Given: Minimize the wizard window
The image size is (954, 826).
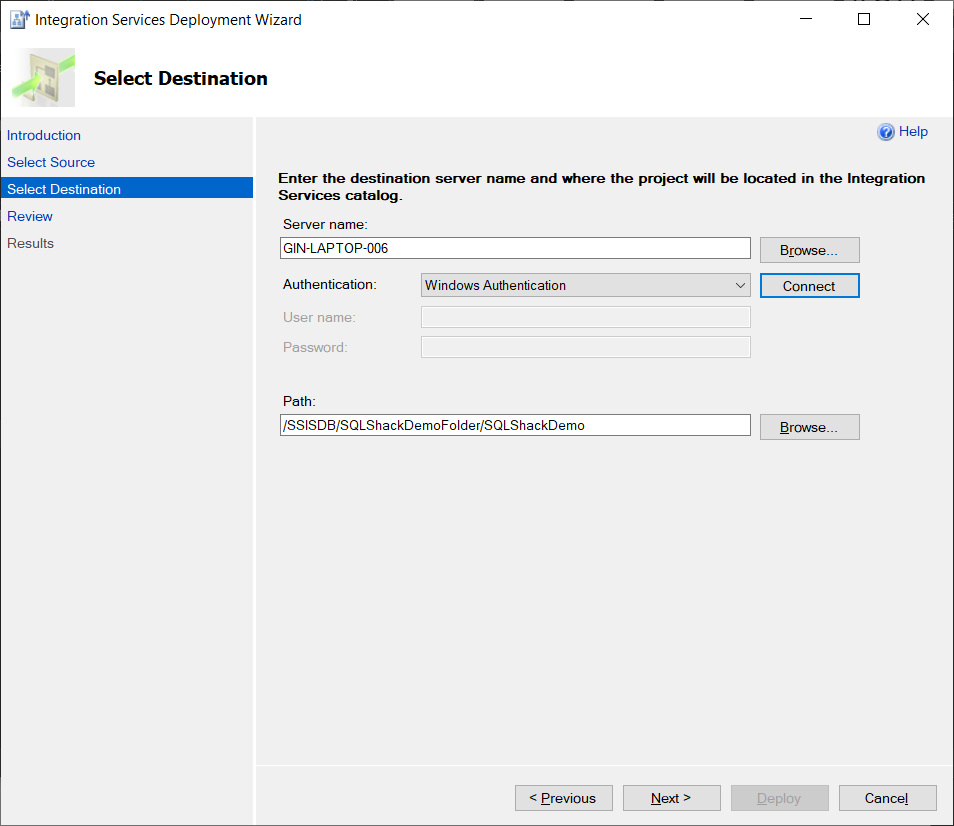Looking at the screenshot, I should pyautogui.click(x=806, y=19).
